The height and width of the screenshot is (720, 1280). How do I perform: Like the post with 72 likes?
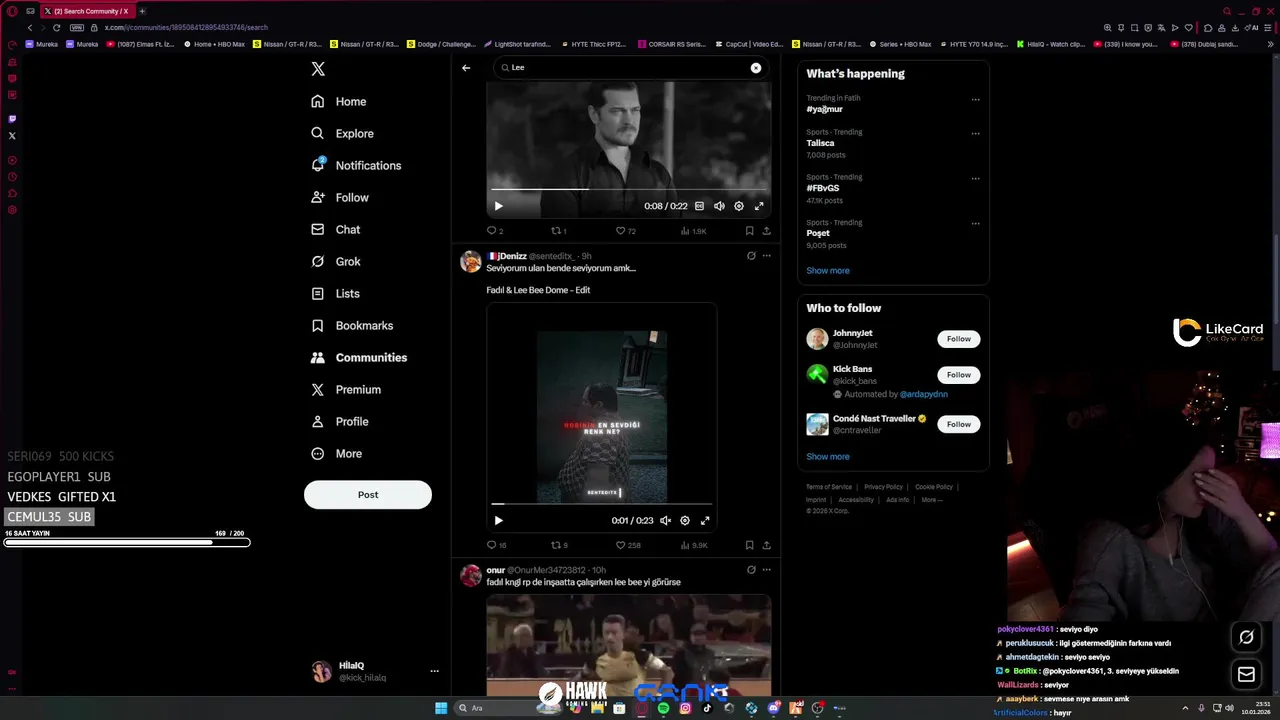click(626, 231)
